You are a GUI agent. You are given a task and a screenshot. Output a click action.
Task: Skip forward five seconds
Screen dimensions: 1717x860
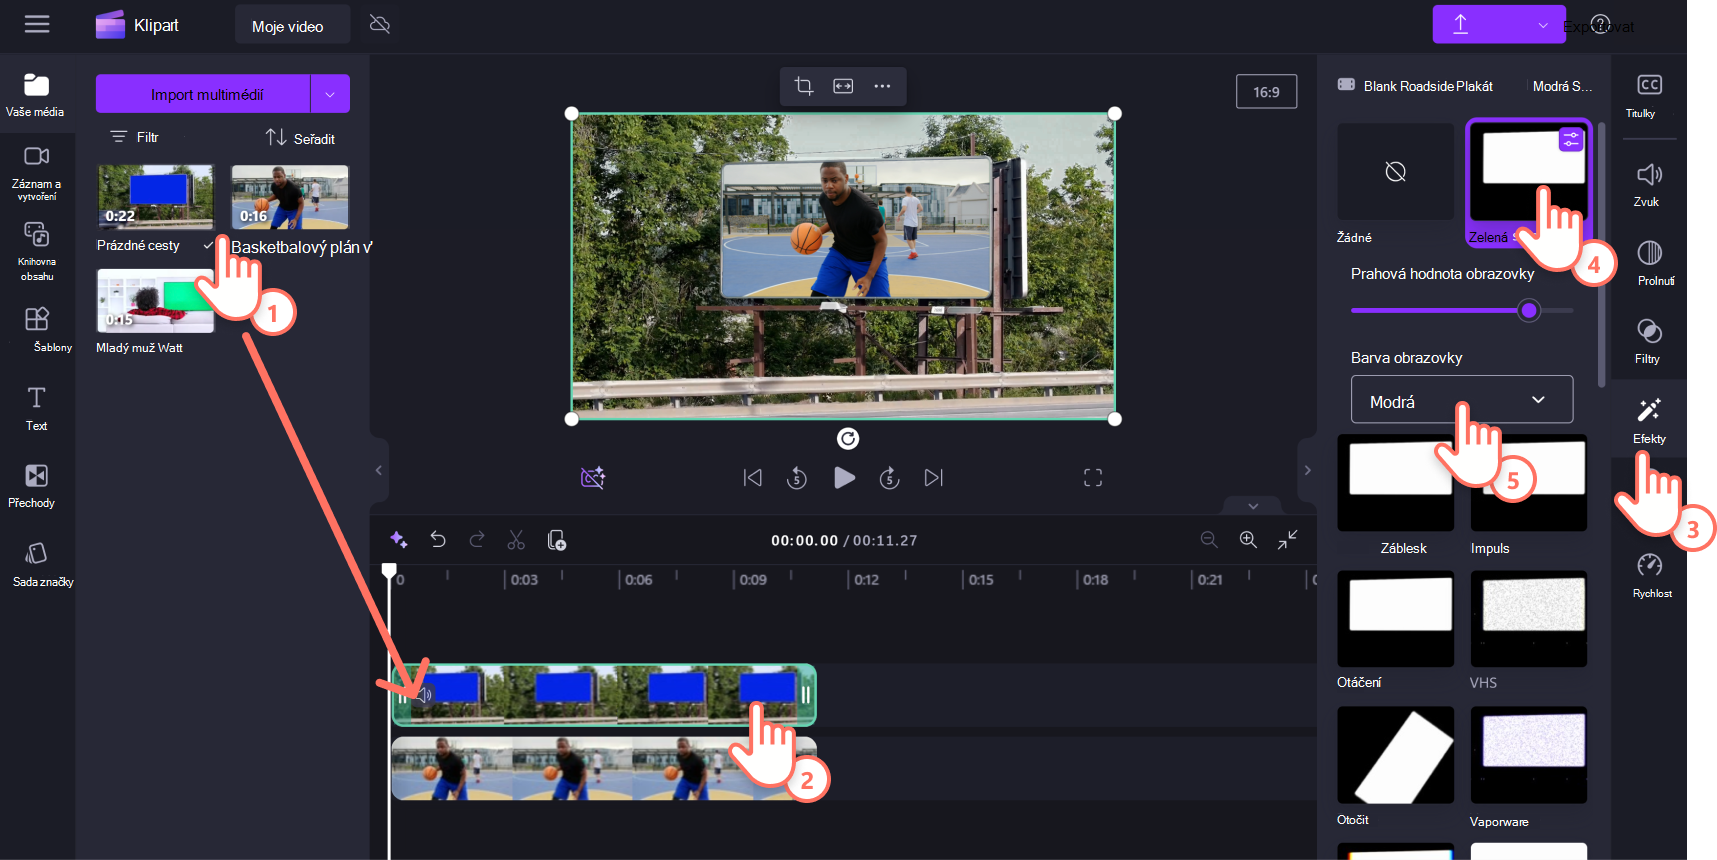[x=889, y=478]
